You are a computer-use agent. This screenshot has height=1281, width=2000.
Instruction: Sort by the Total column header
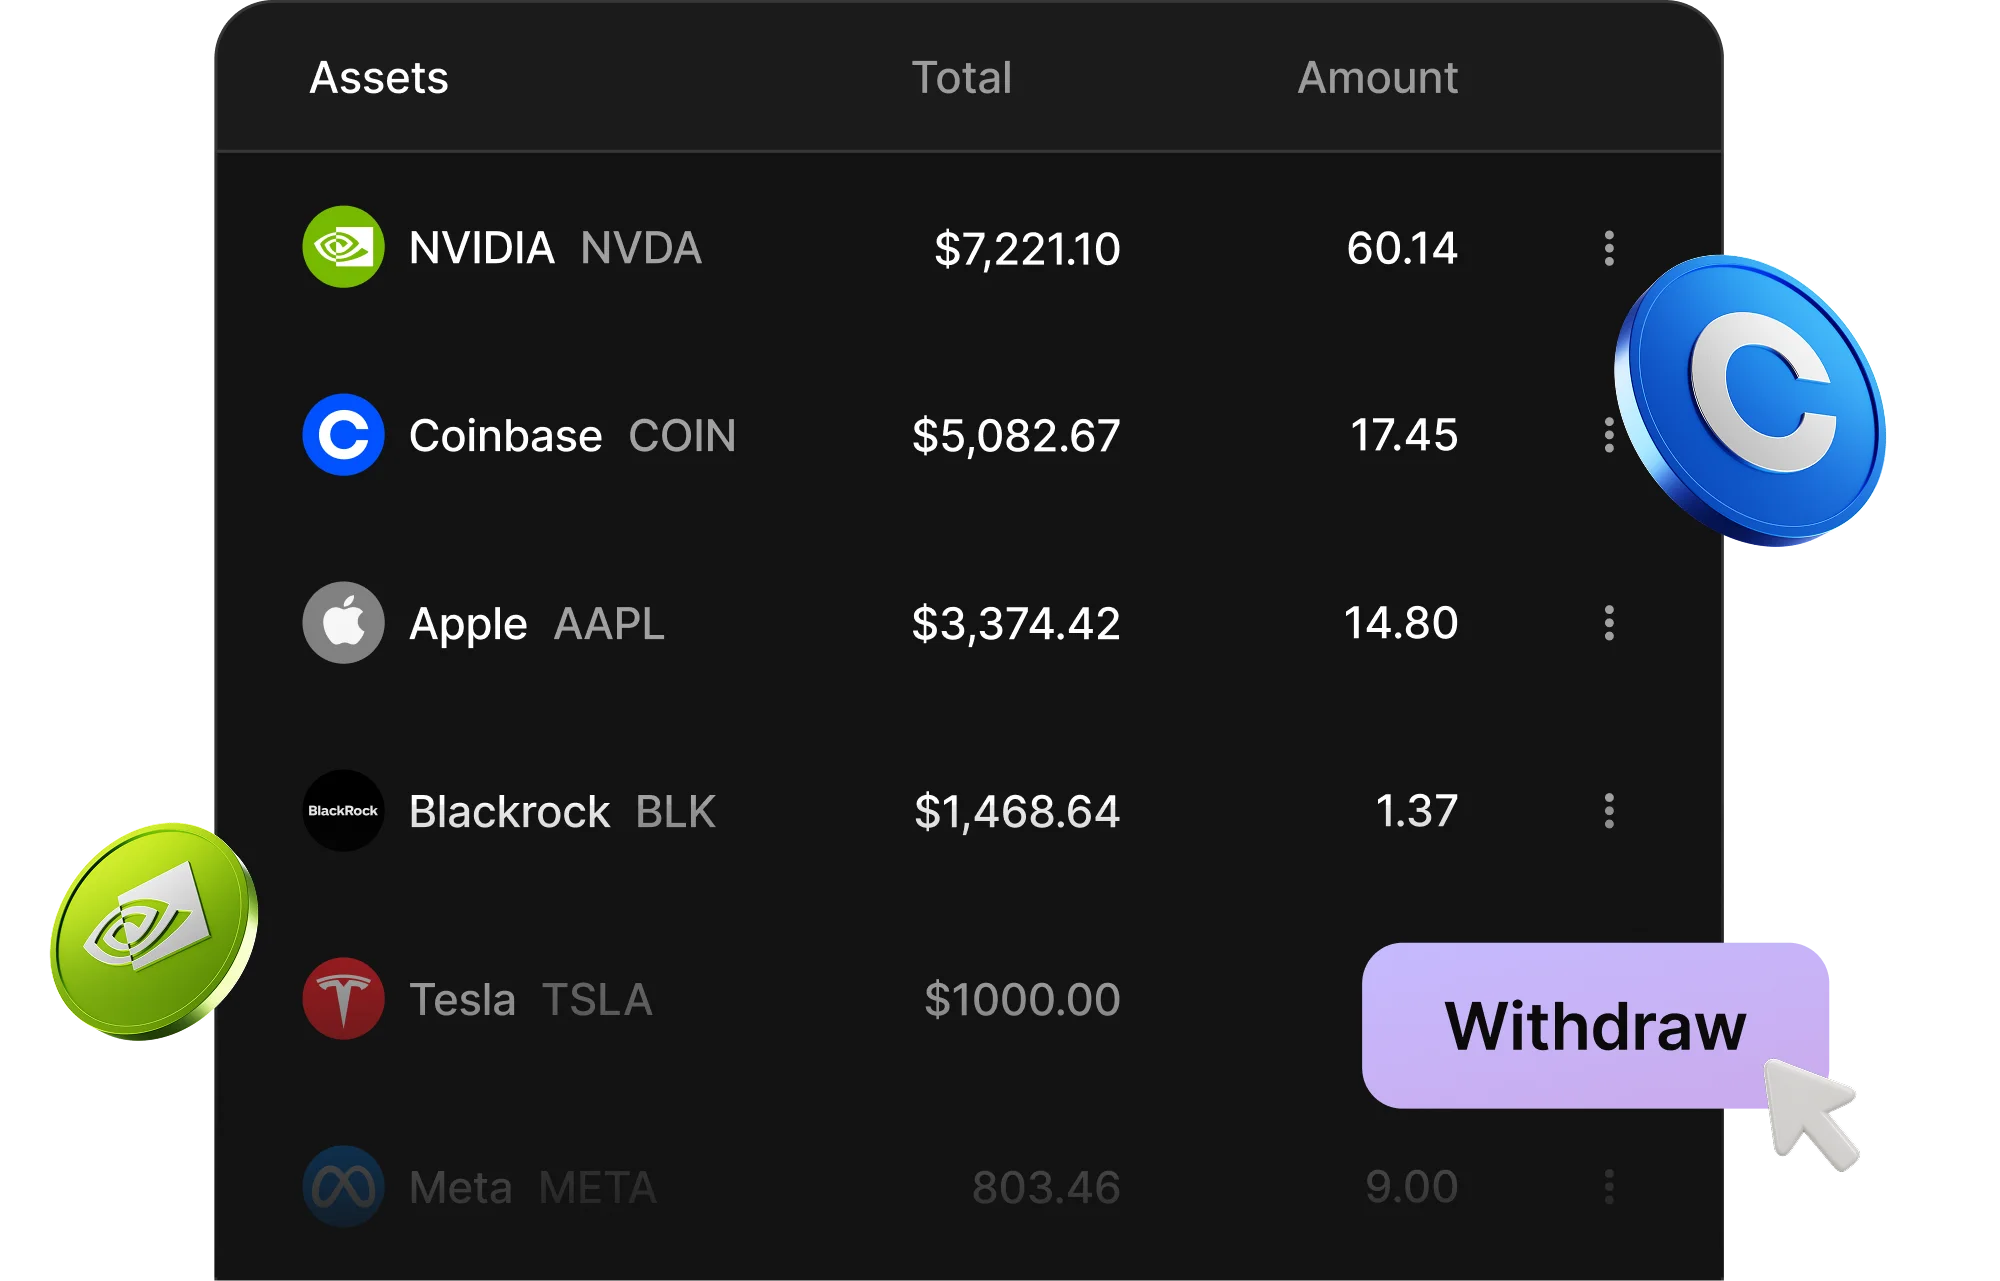pyautogui.click(x=961, y=78)
